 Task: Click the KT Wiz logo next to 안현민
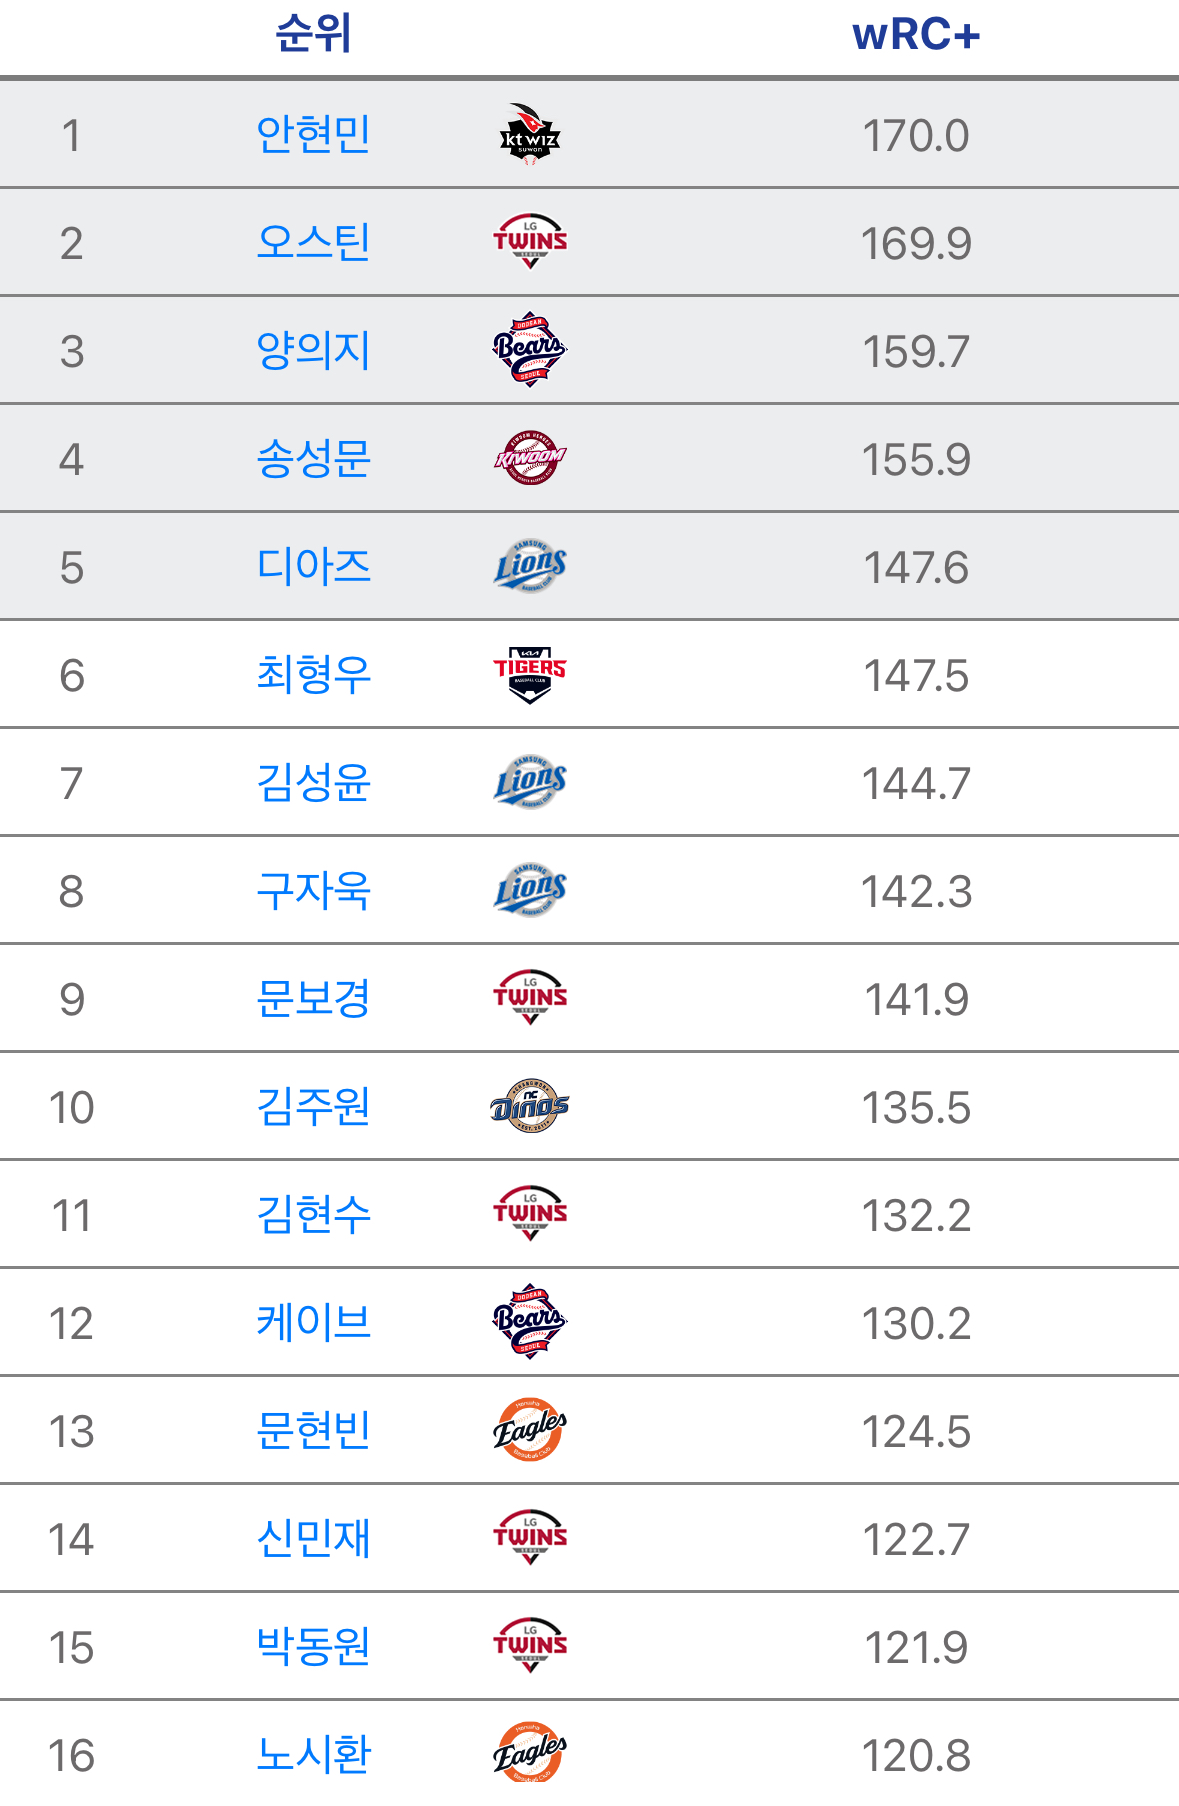(530, 135)
